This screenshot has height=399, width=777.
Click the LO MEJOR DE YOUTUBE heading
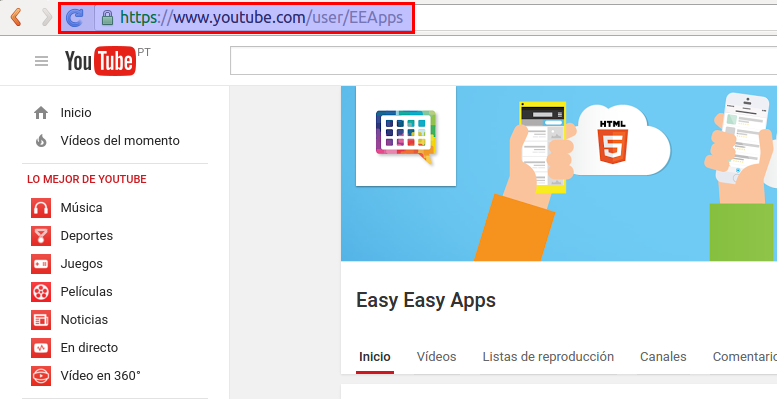coord(87,179)
